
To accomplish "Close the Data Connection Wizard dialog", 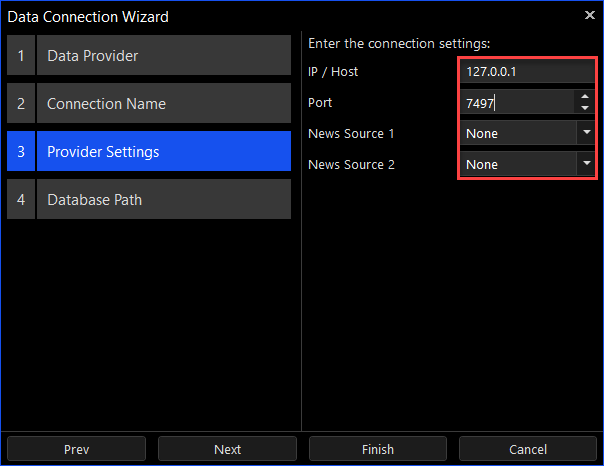I will tap(589, 16).
